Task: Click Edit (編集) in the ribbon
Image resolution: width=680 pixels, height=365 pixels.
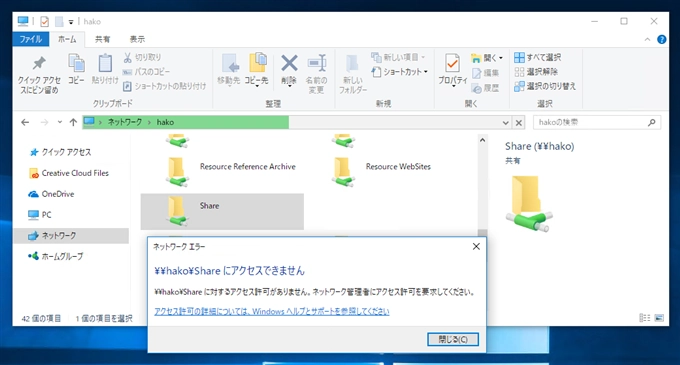Action: pos(486,73)
